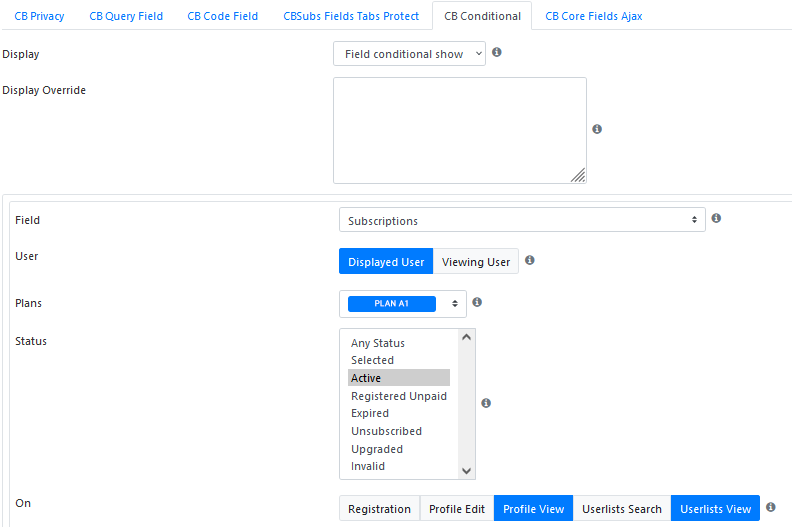Toggle Displayed User option
Screen dimensions: 792x527
(386, 261)
